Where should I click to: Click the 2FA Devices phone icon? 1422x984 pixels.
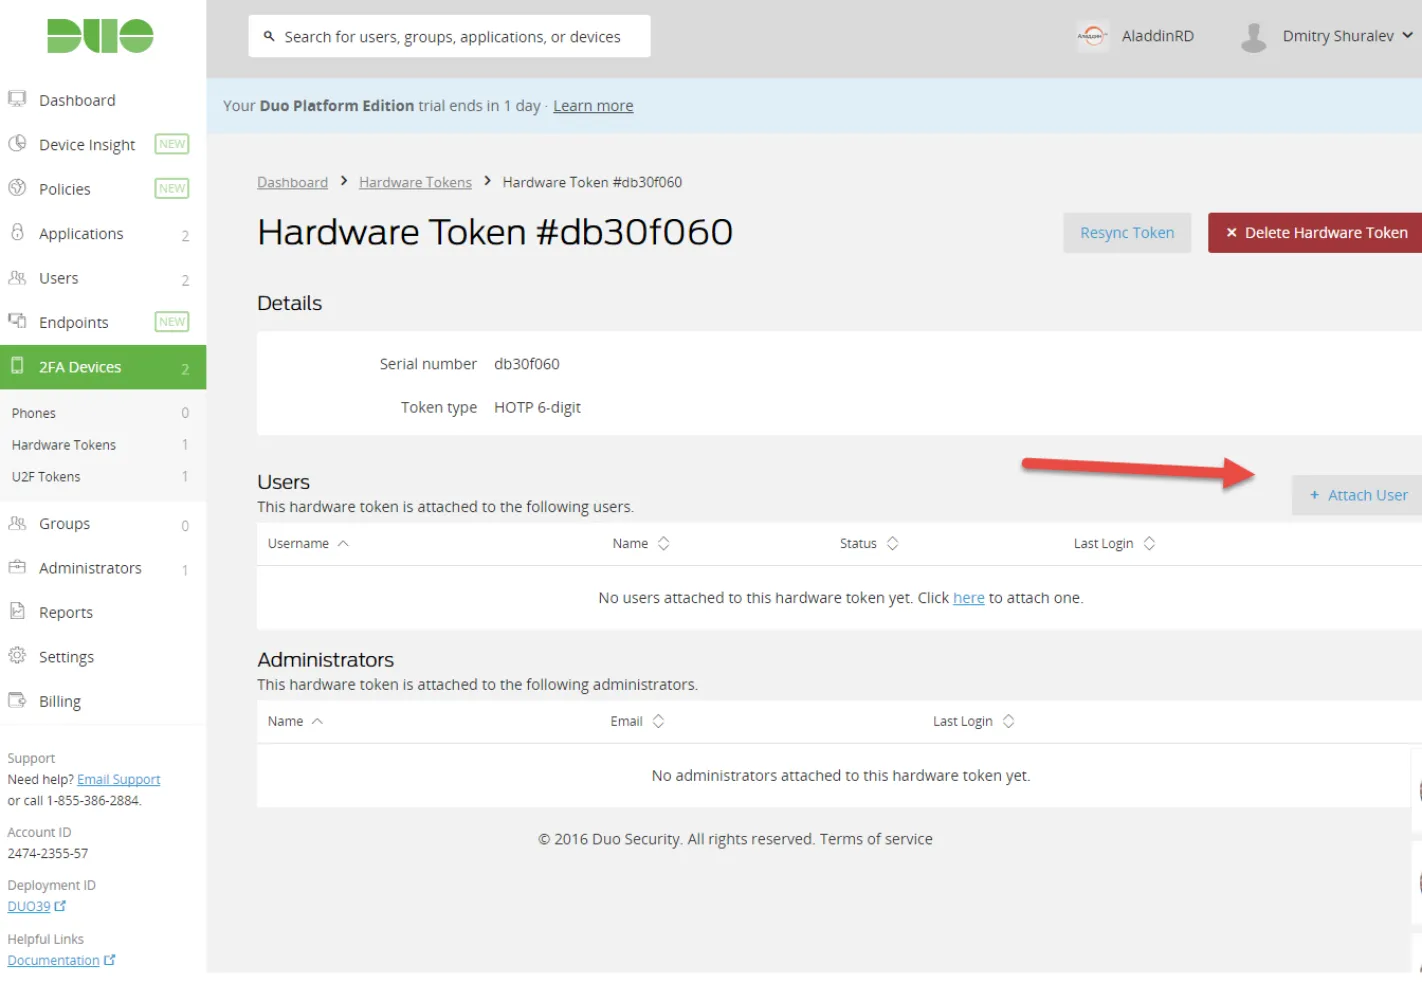pos(17,366)
